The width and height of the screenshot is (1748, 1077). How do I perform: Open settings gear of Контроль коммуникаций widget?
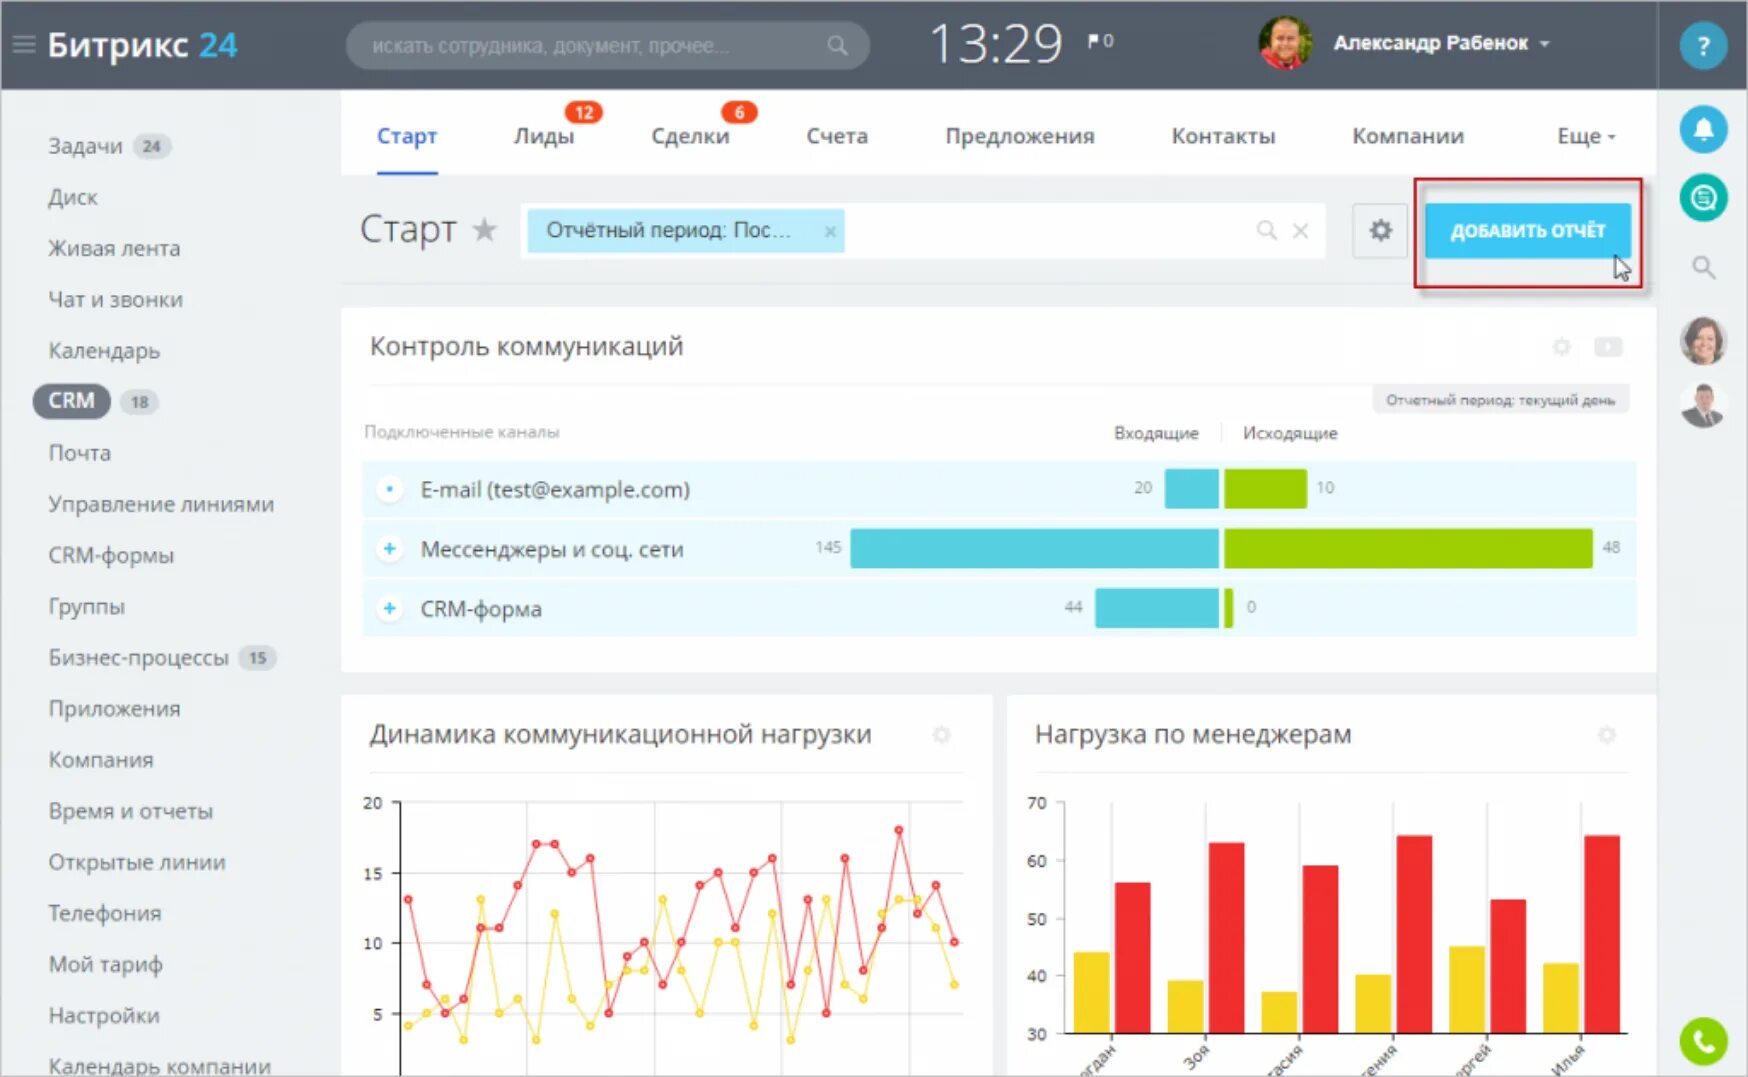pyautogui.click(x=1561, y=347)
